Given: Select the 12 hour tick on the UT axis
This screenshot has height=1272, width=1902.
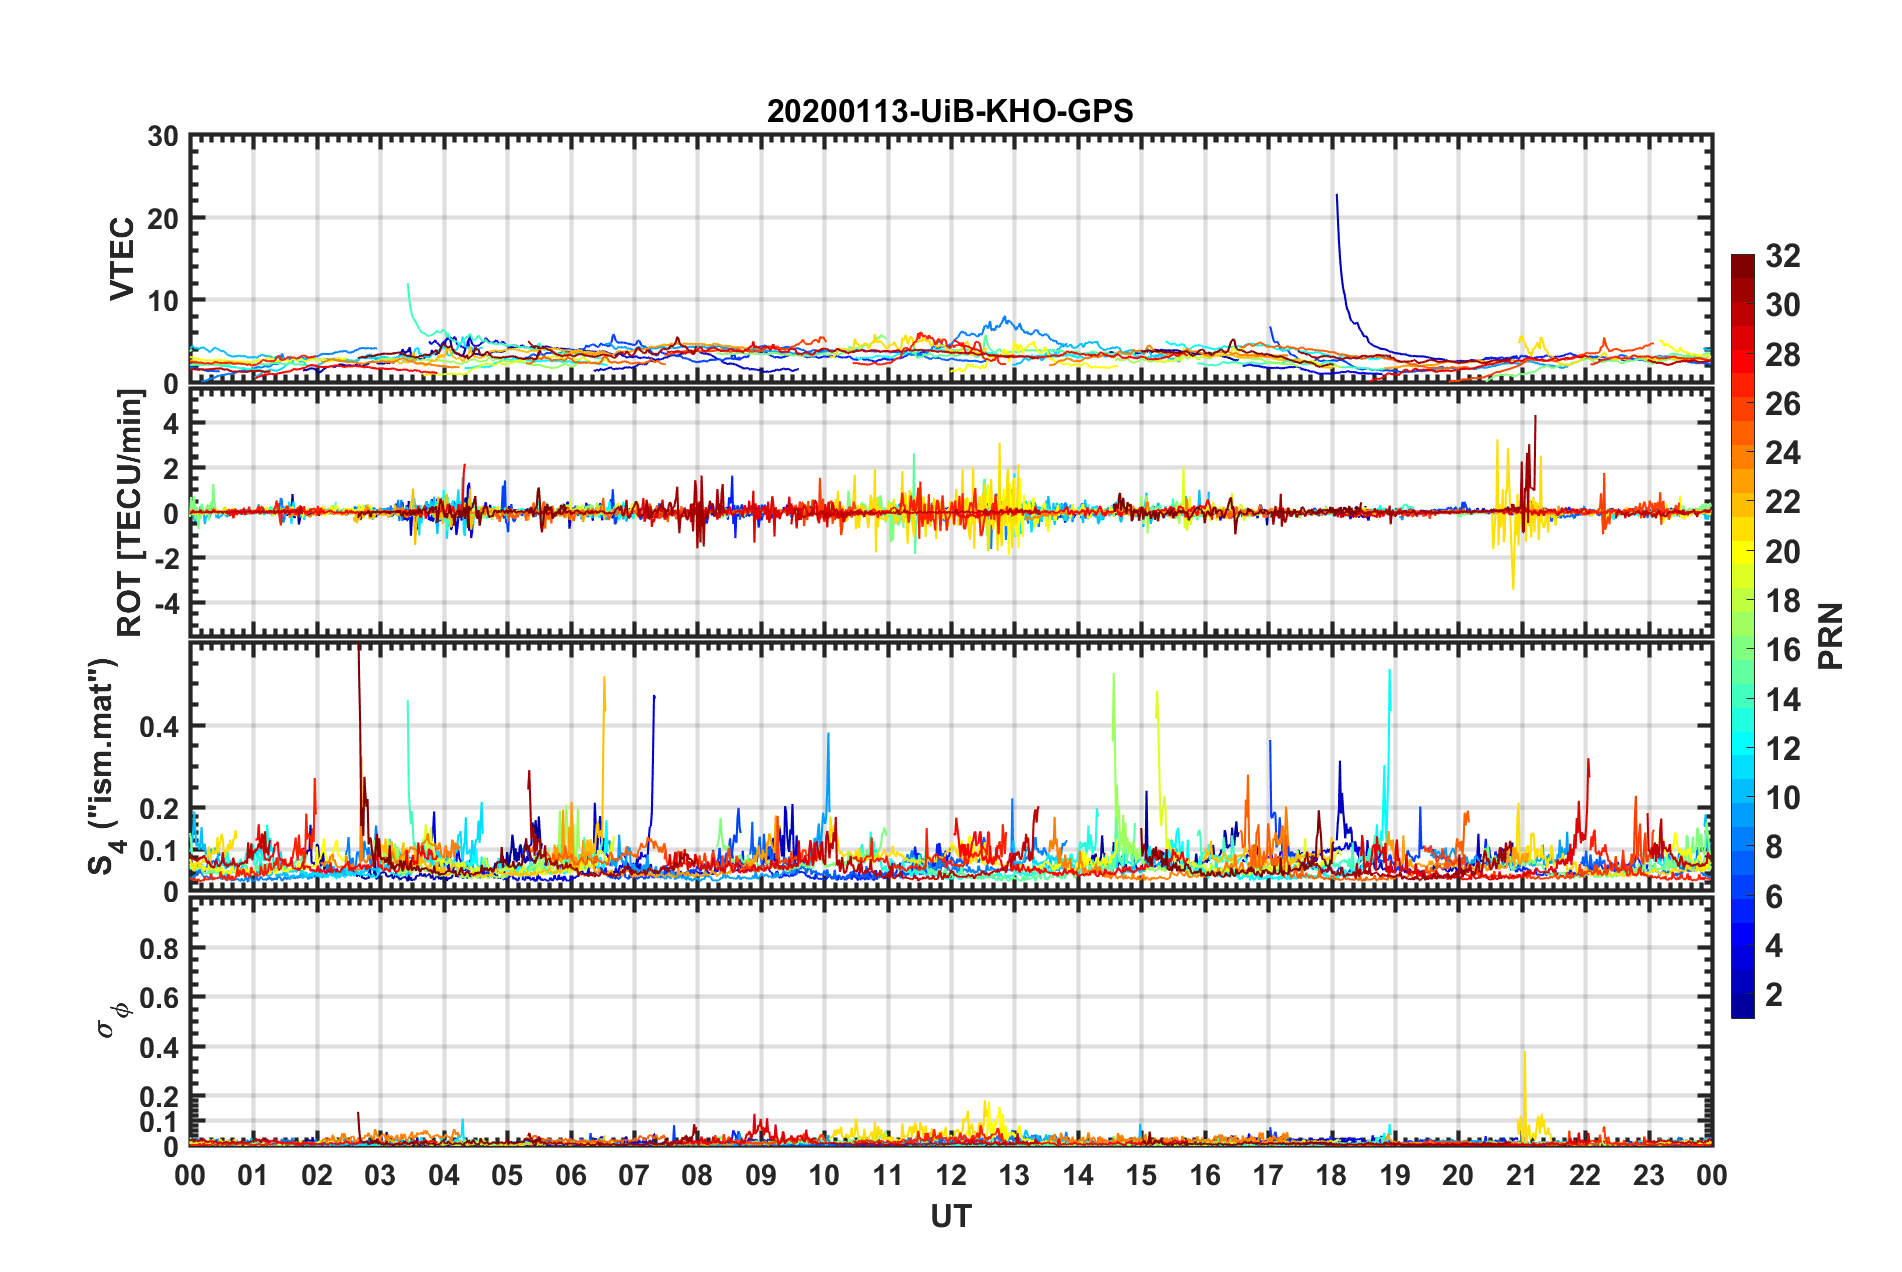Looking at the screenshot, I should (951, 1175).
